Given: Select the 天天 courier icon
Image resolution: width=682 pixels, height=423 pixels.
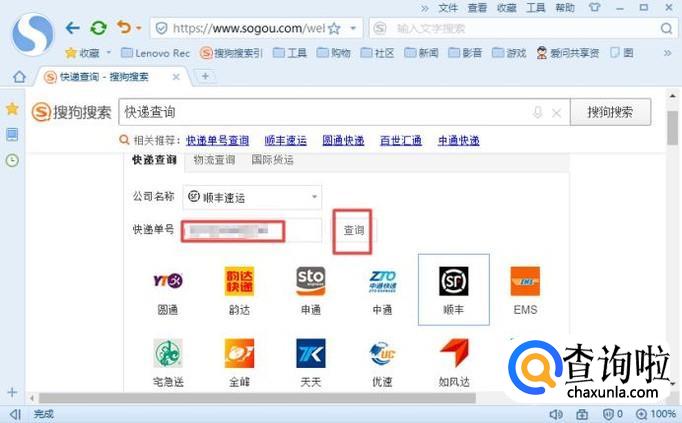Looking at the screenshot, I should click(310, 354).
